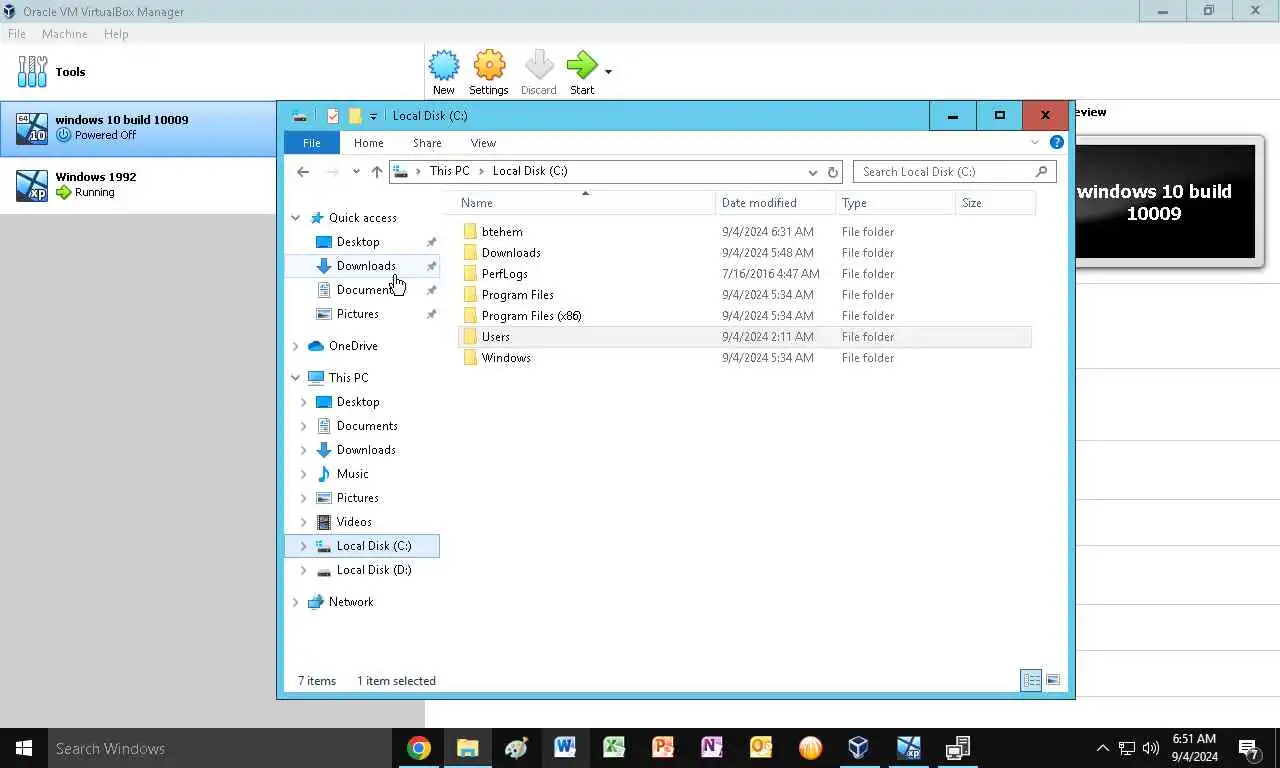Viewport: 1280px width, 768px height.
Task: Go back using Explorer back arrow
Action: (303, 172)
